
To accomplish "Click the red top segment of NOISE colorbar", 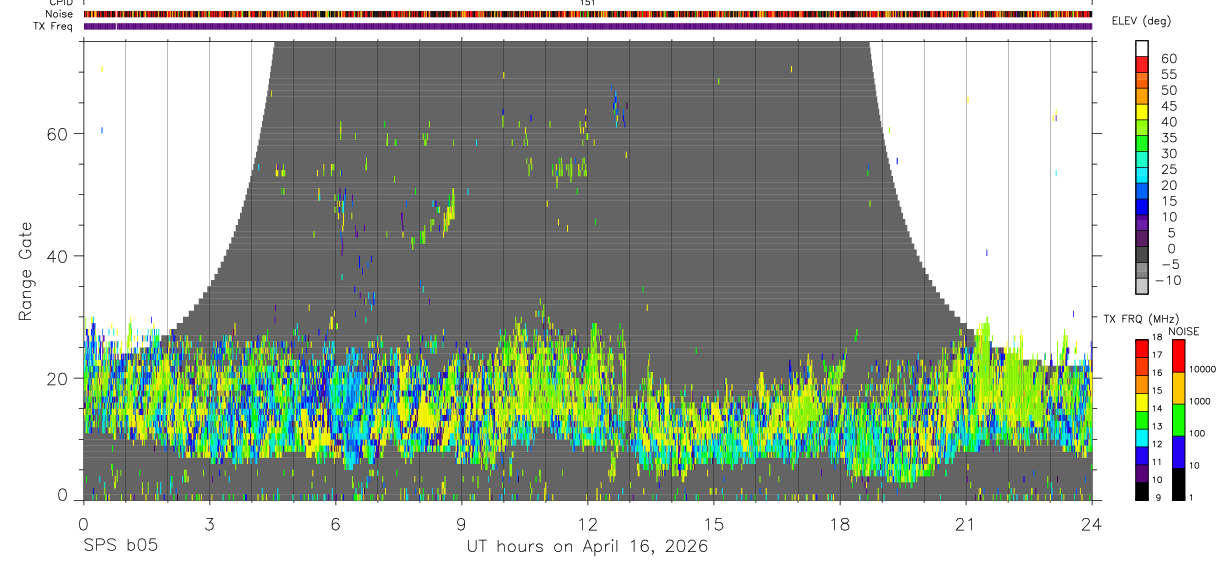I will [1179, 355].
